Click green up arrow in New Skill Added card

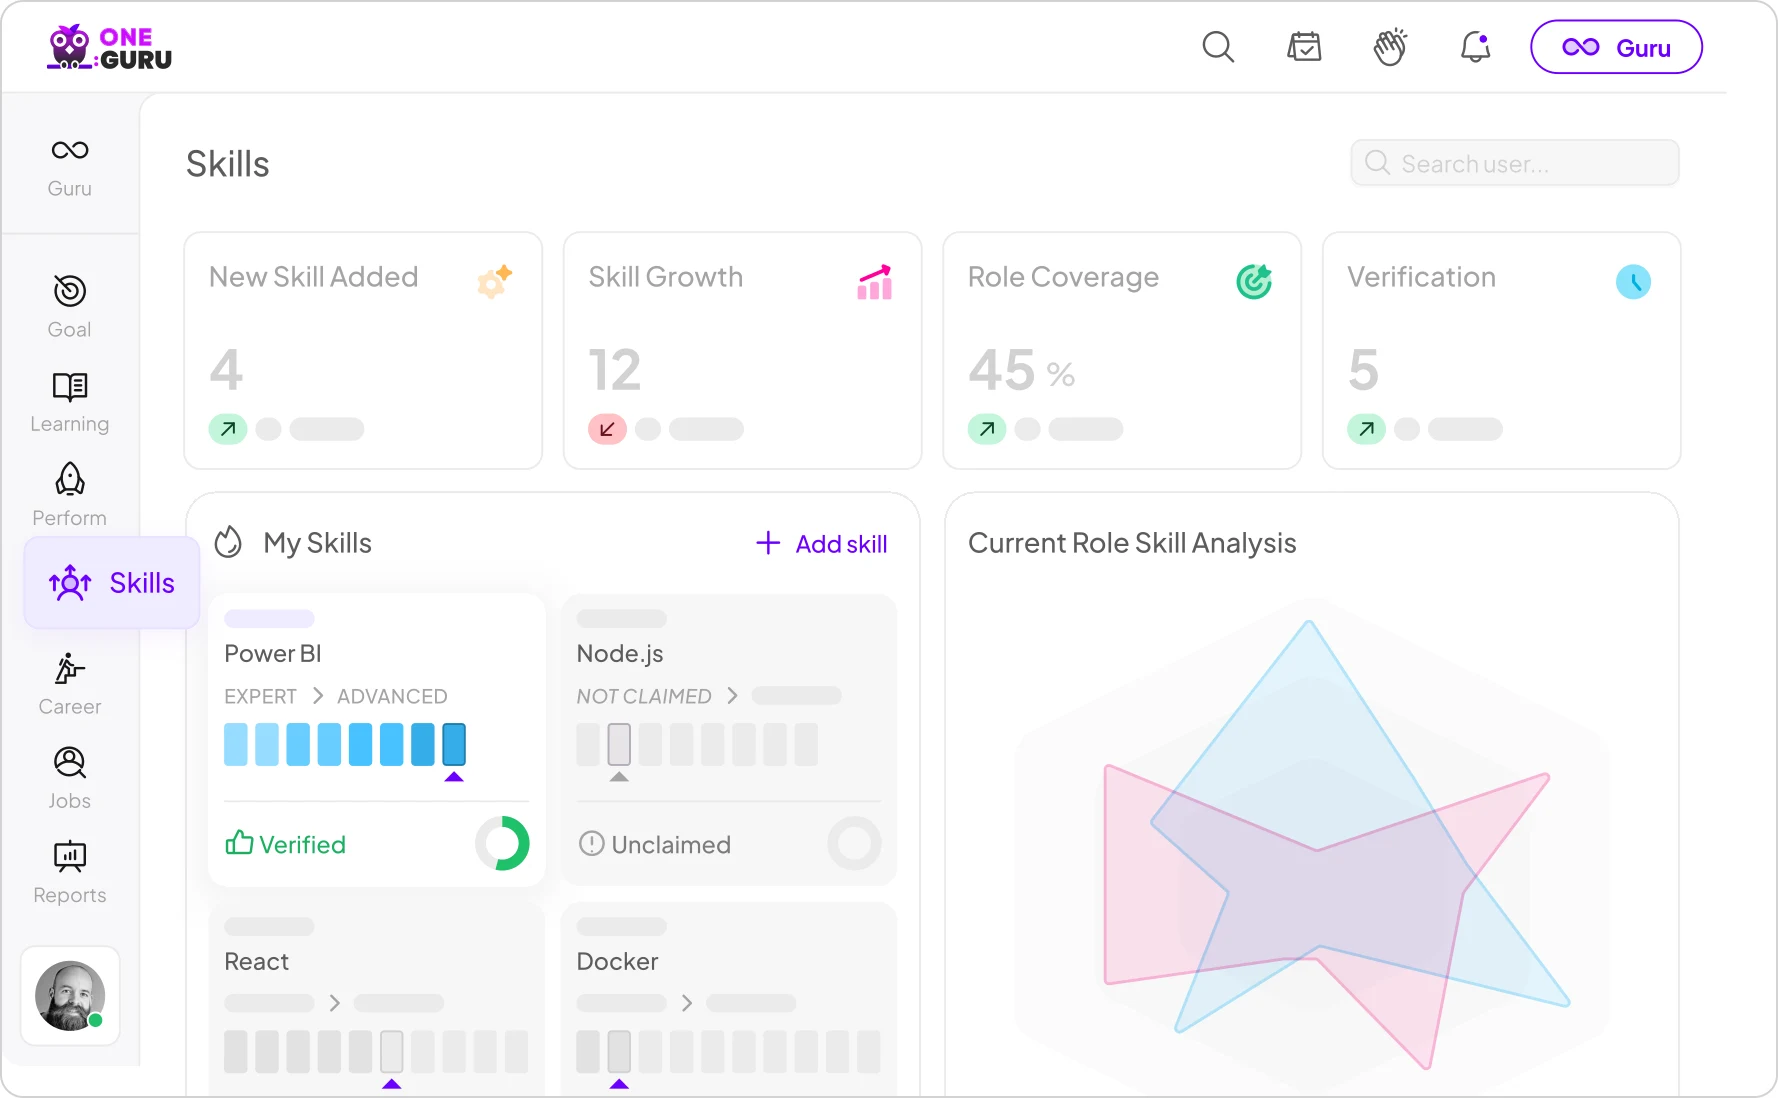pos(228,429)
